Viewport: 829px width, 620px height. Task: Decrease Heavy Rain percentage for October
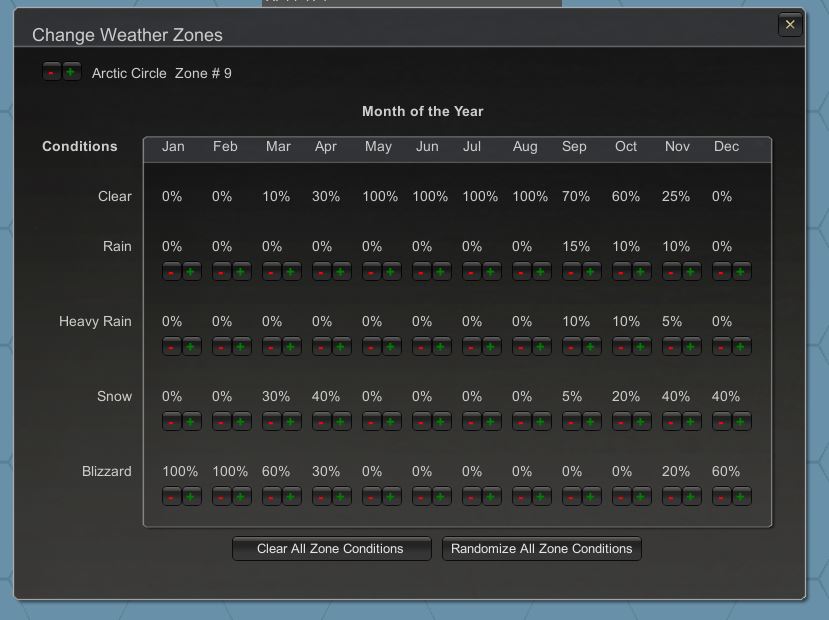click(621, 347)
